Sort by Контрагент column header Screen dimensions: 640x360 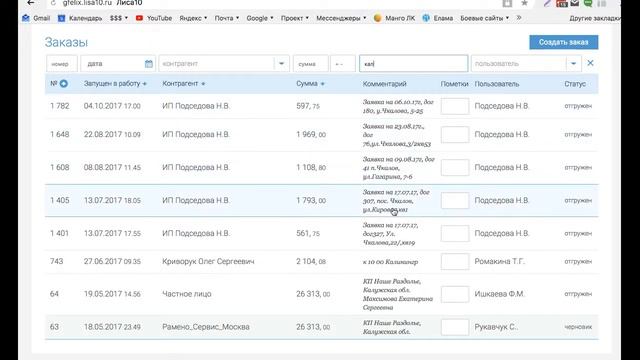point(184,83)
